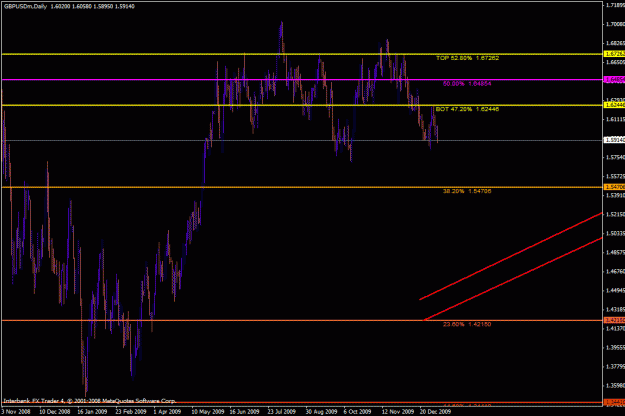Click the magenta 1.64854 price axis tag
This screenshot has width=625, height=416.
tap(614, 80)
